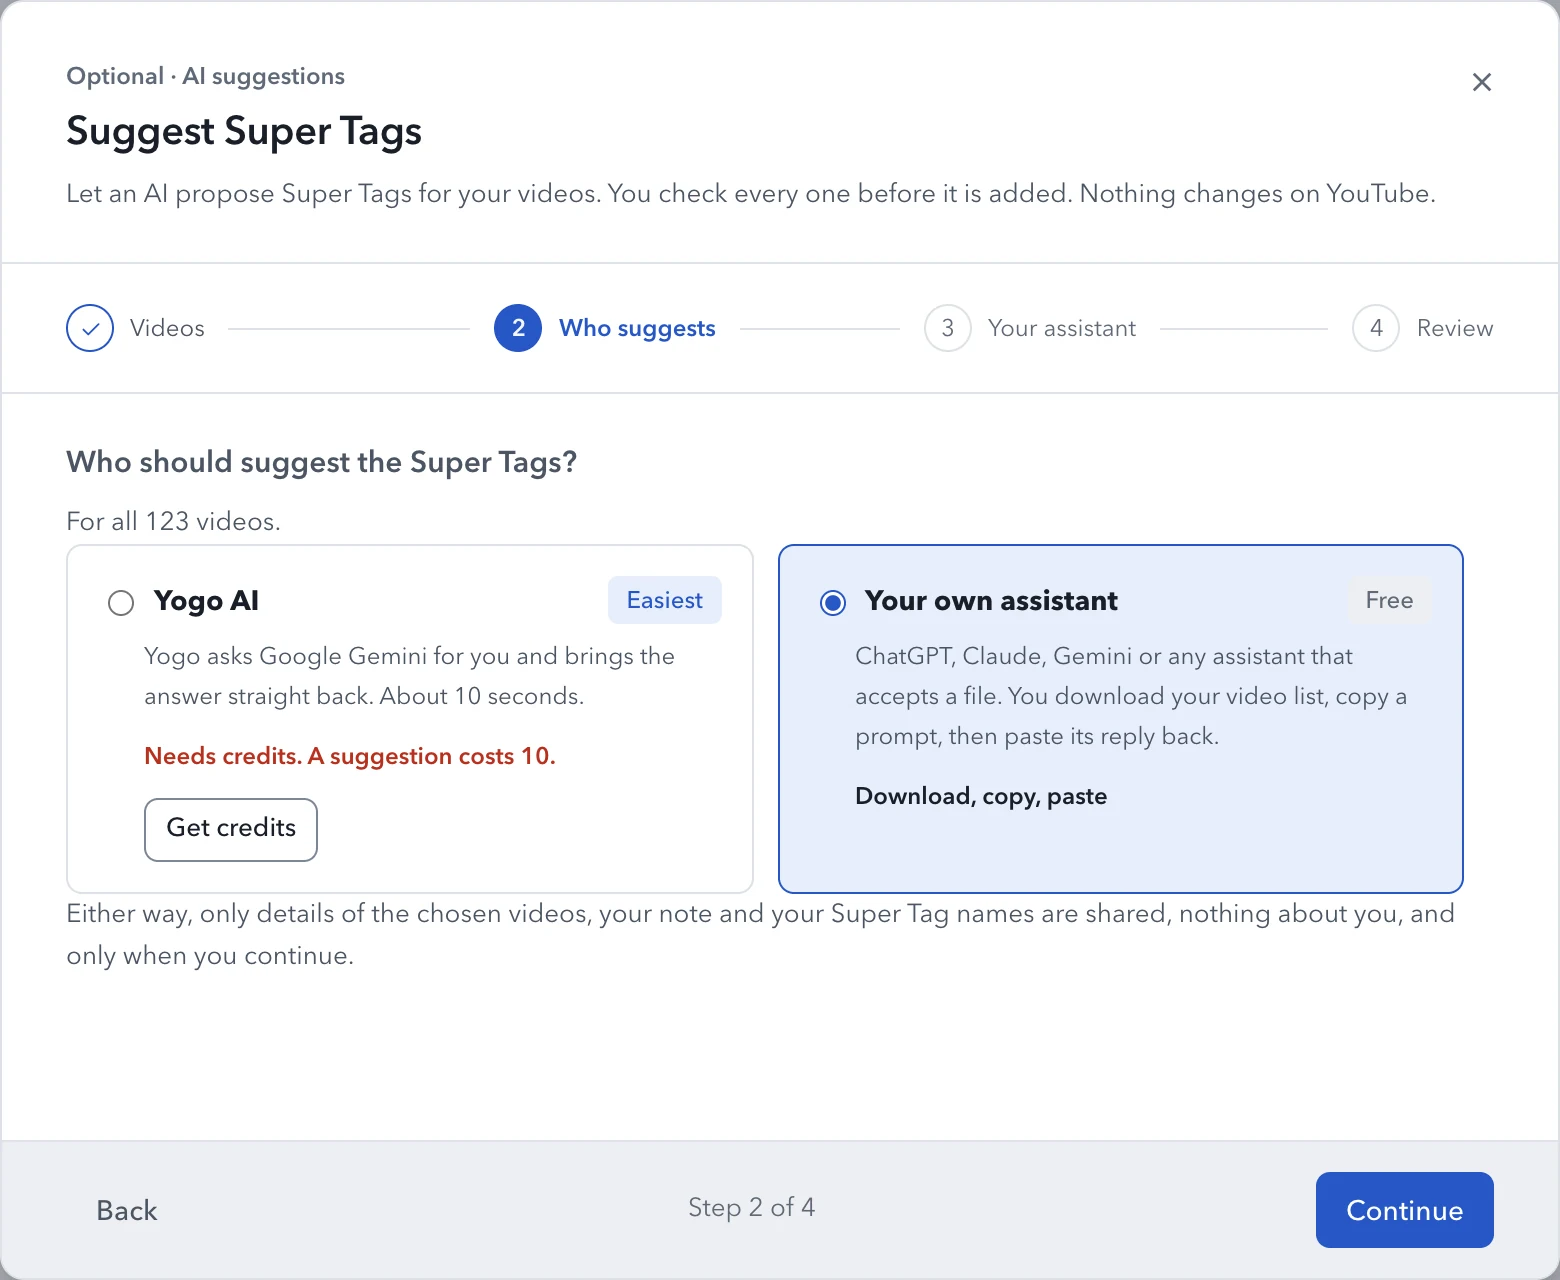Click step number 2 circle

point(518,328)
